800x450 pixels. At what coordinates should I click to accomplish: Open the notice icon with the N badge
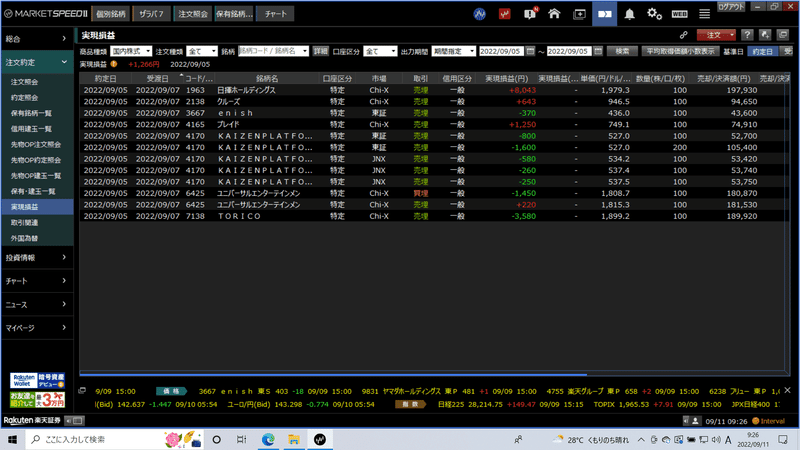click(x=530, y=14)
